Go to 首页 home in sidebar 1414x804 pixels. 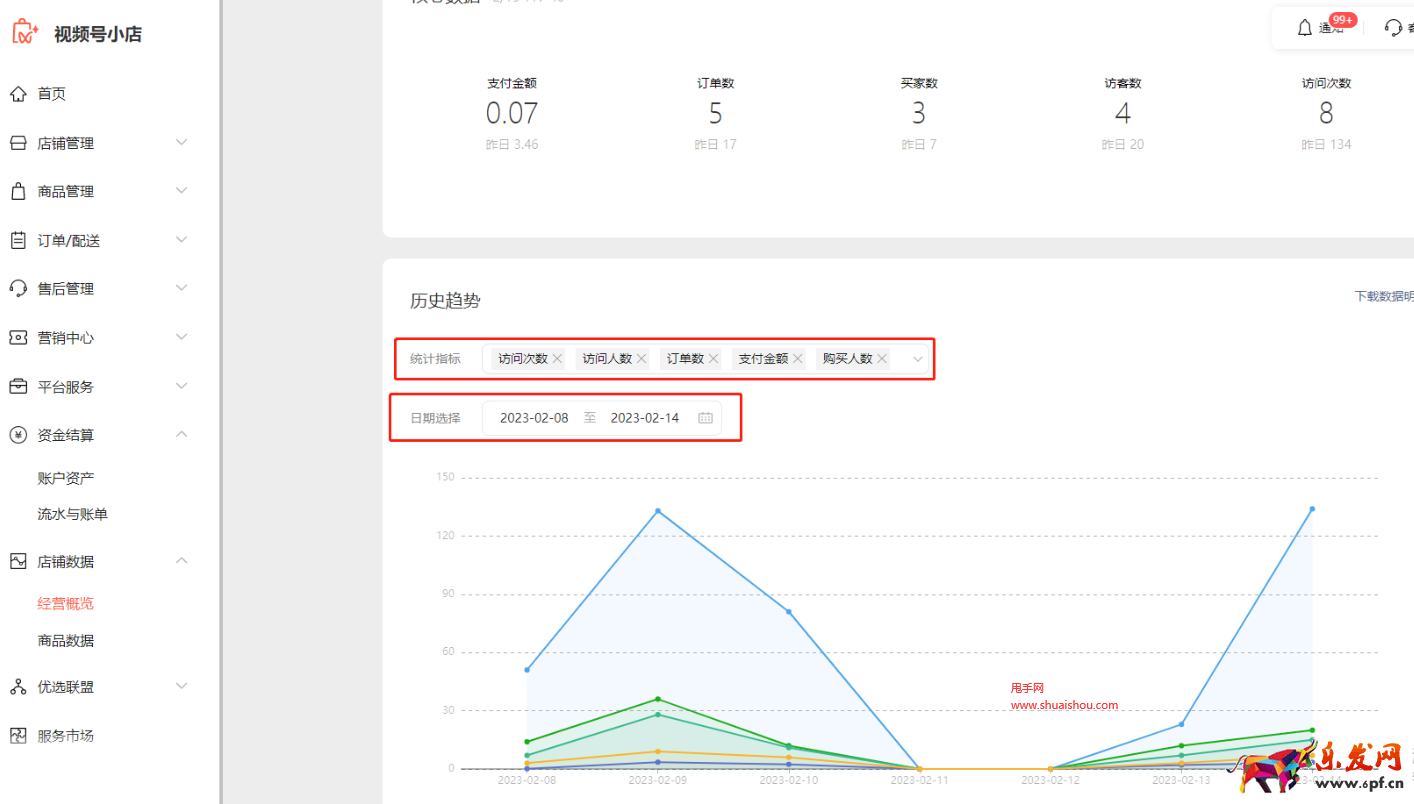click(x=52, y=94)
